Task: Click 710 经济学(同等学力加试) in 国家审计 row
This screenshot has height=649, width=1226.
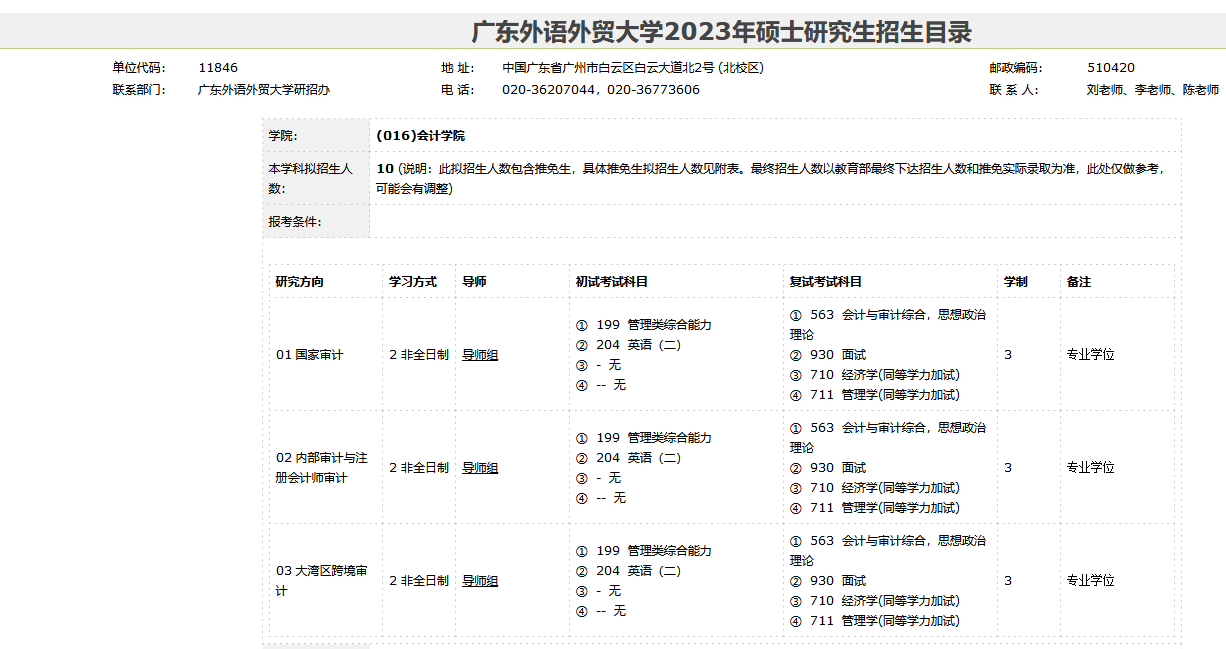Action: (875, 375)
